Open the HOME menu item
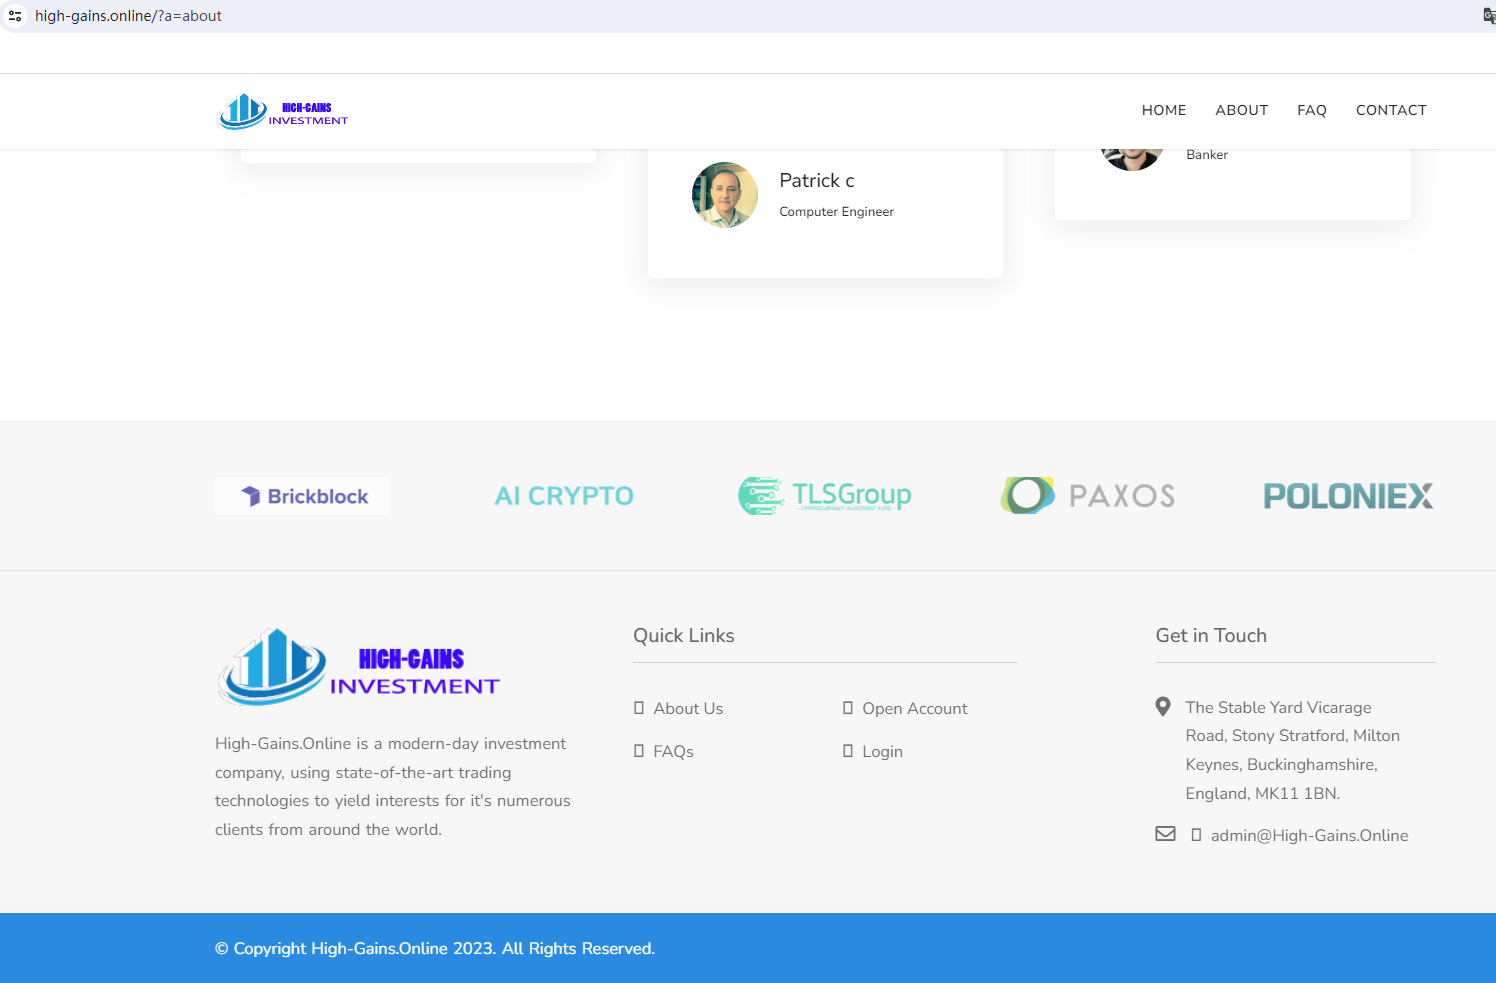Screen dimensions: 1496x983 point(1164,110)
